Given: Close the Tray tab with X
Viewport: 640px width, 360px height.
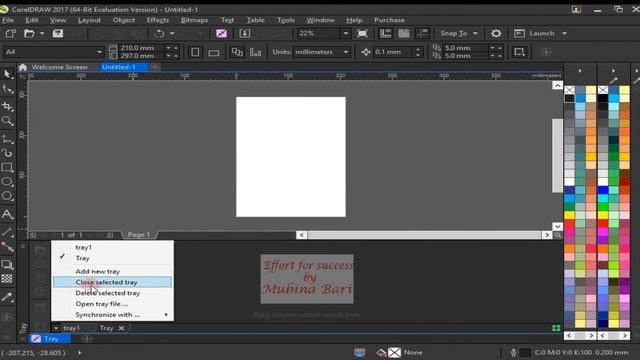Looking at the screenshot, I should pos(121,328).
